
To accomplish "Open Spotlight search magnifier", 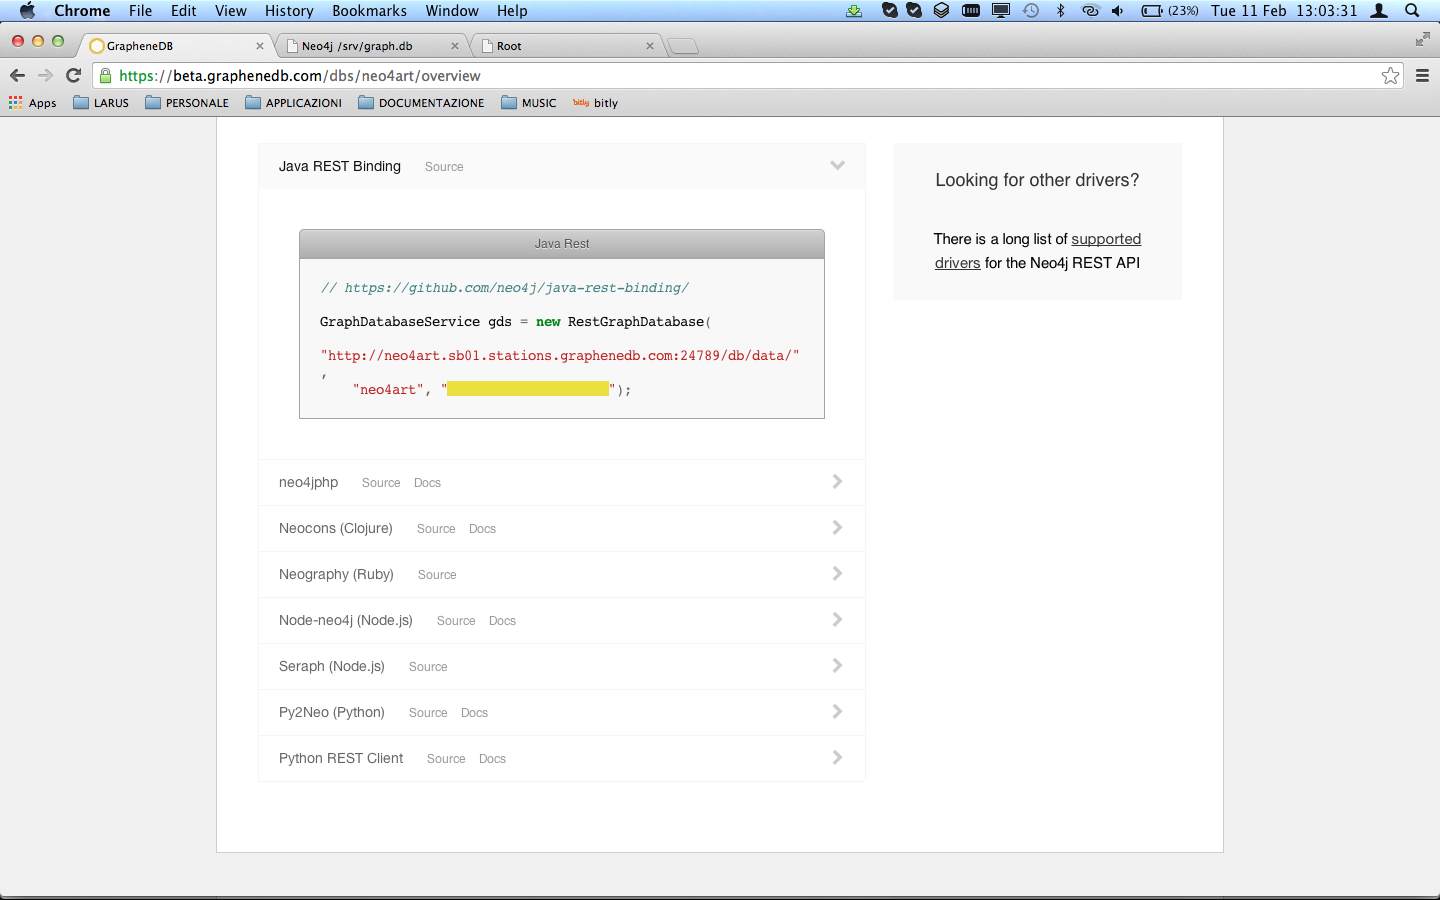I will coord(1412,11).
